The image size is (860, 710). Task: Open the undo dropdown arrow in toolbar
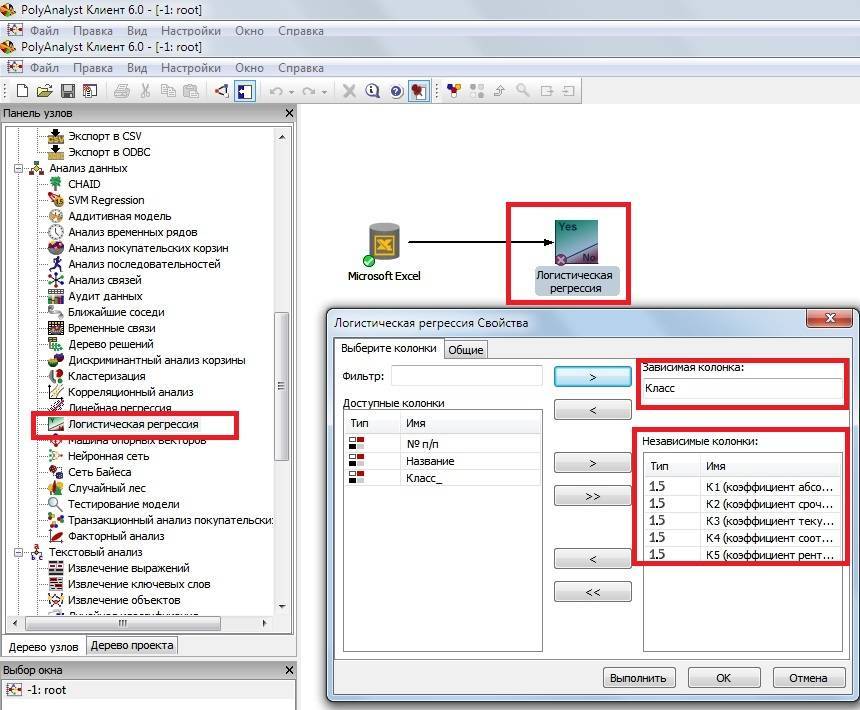click(x=292, y=91)
